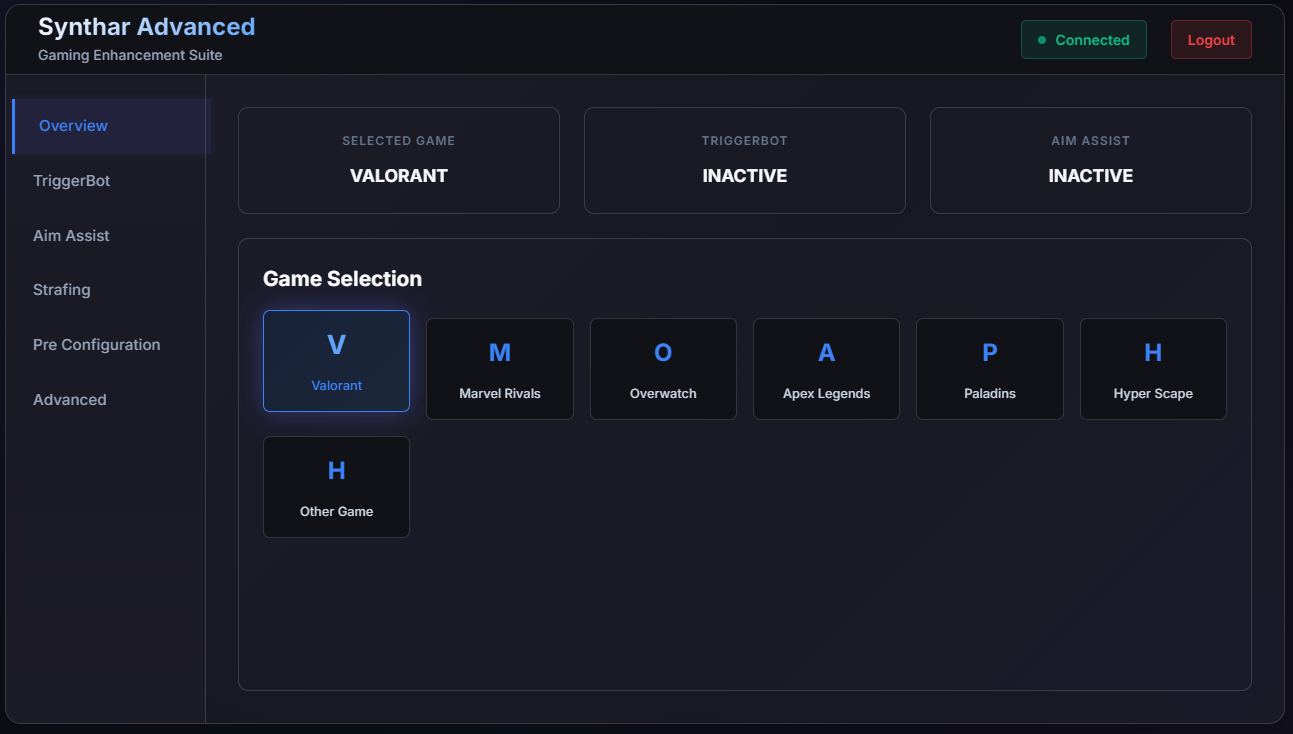Click the Logout button

tap(1211, 39)
